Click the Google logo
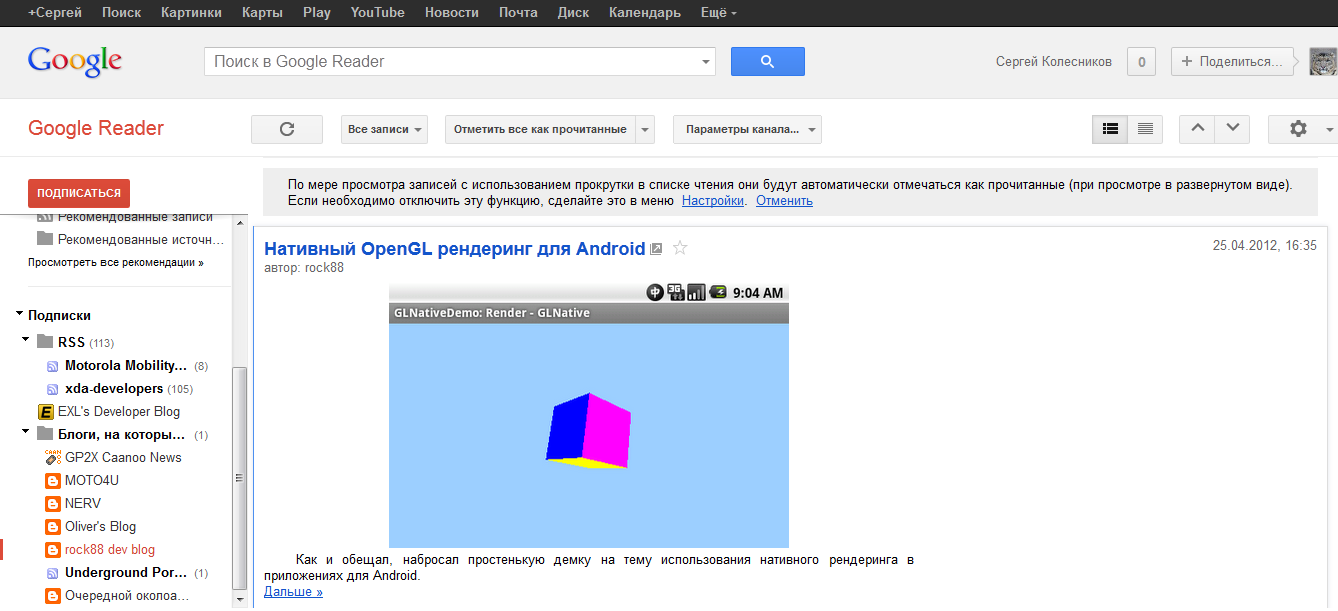The image size is (1338, 611). point(75,61)
